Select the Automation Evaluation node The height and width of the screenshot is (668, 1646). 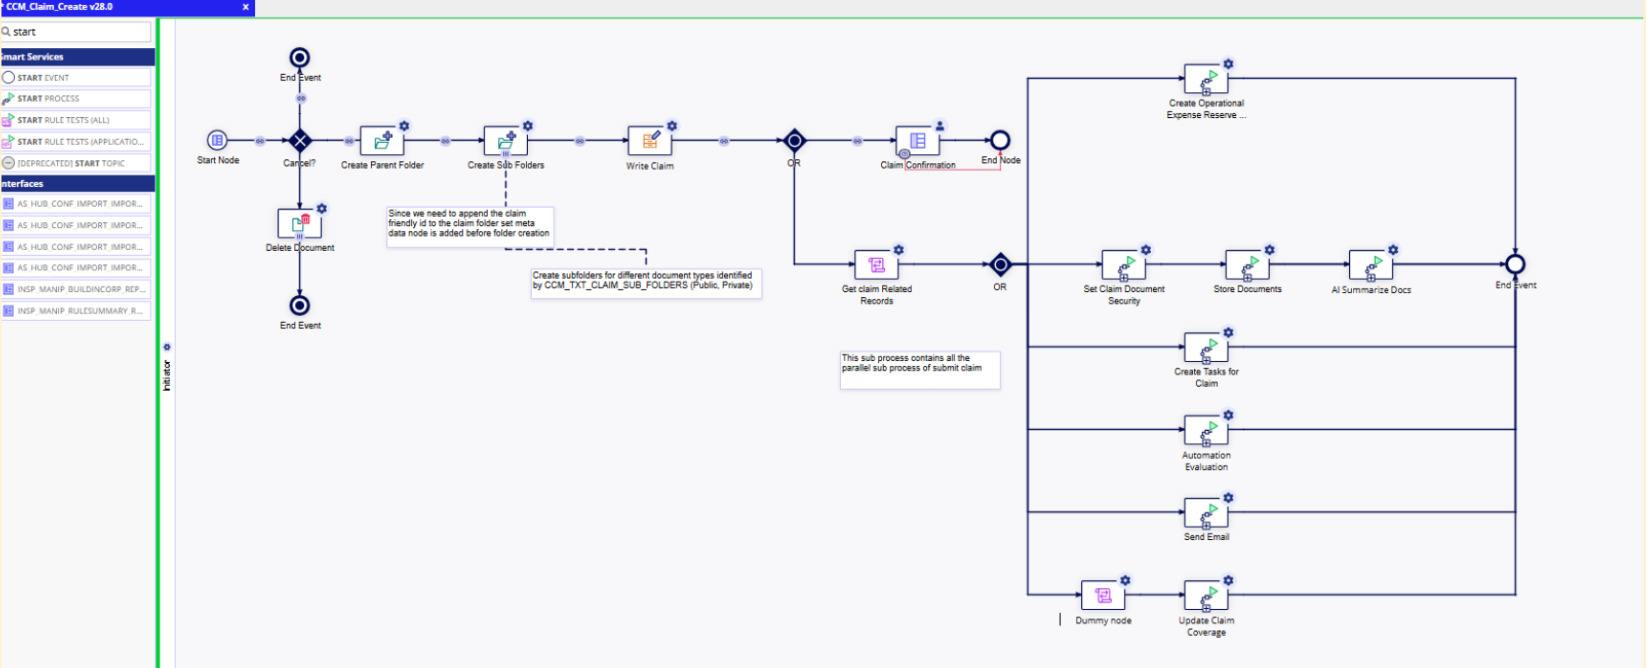pos(1206,430)
